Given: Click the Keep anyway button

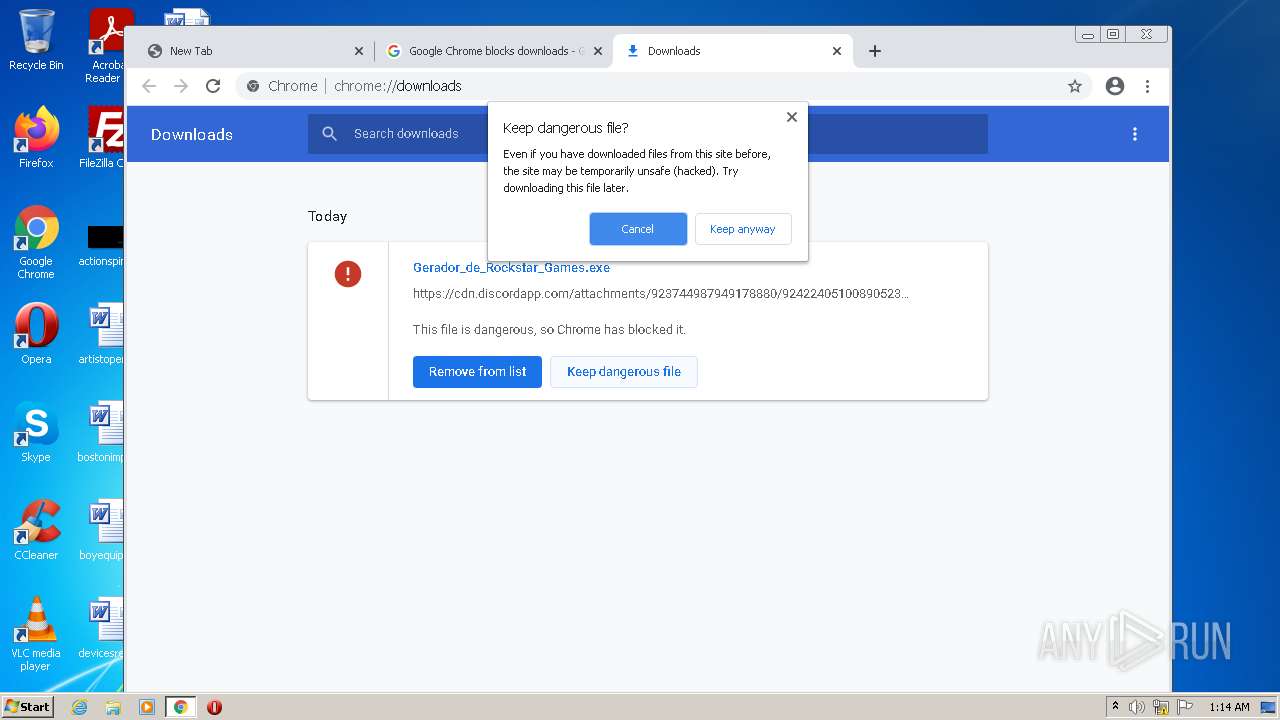Looking at the screenshot, I should [743, 229].
